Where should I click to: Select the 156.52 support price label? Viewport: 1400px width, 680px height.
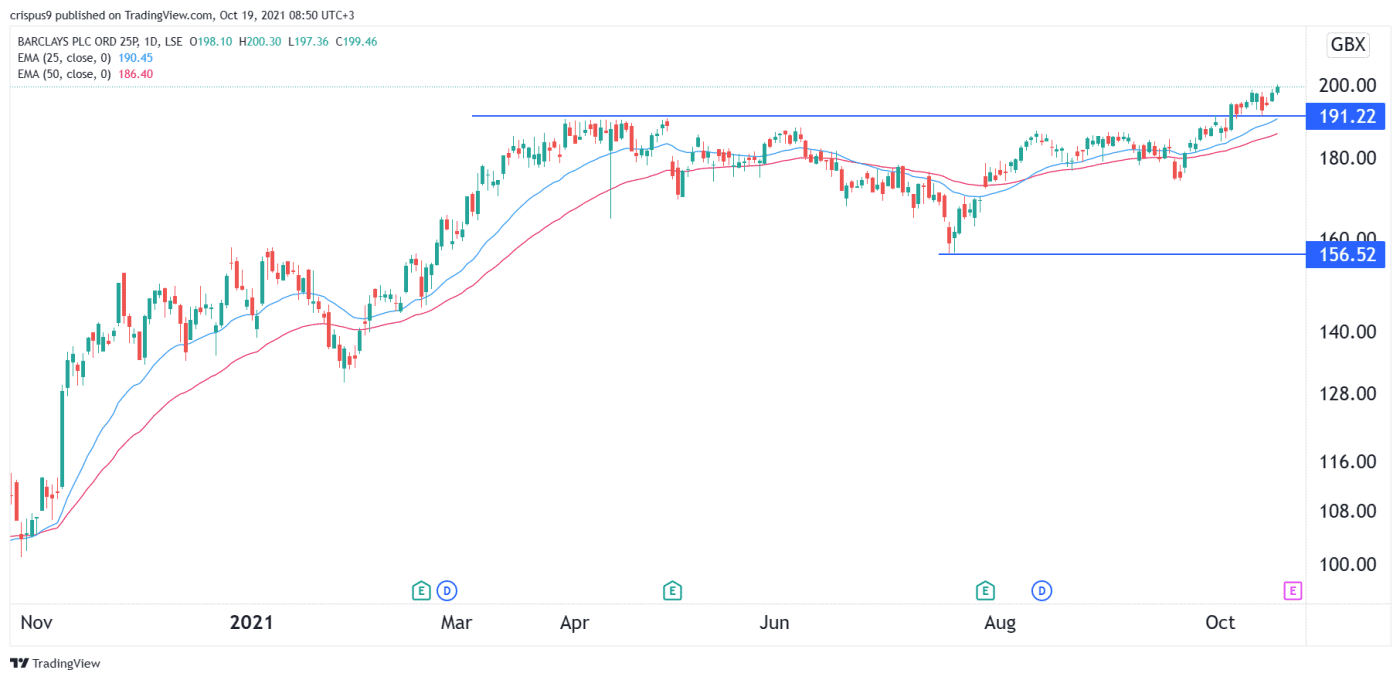click(1345, 254)
